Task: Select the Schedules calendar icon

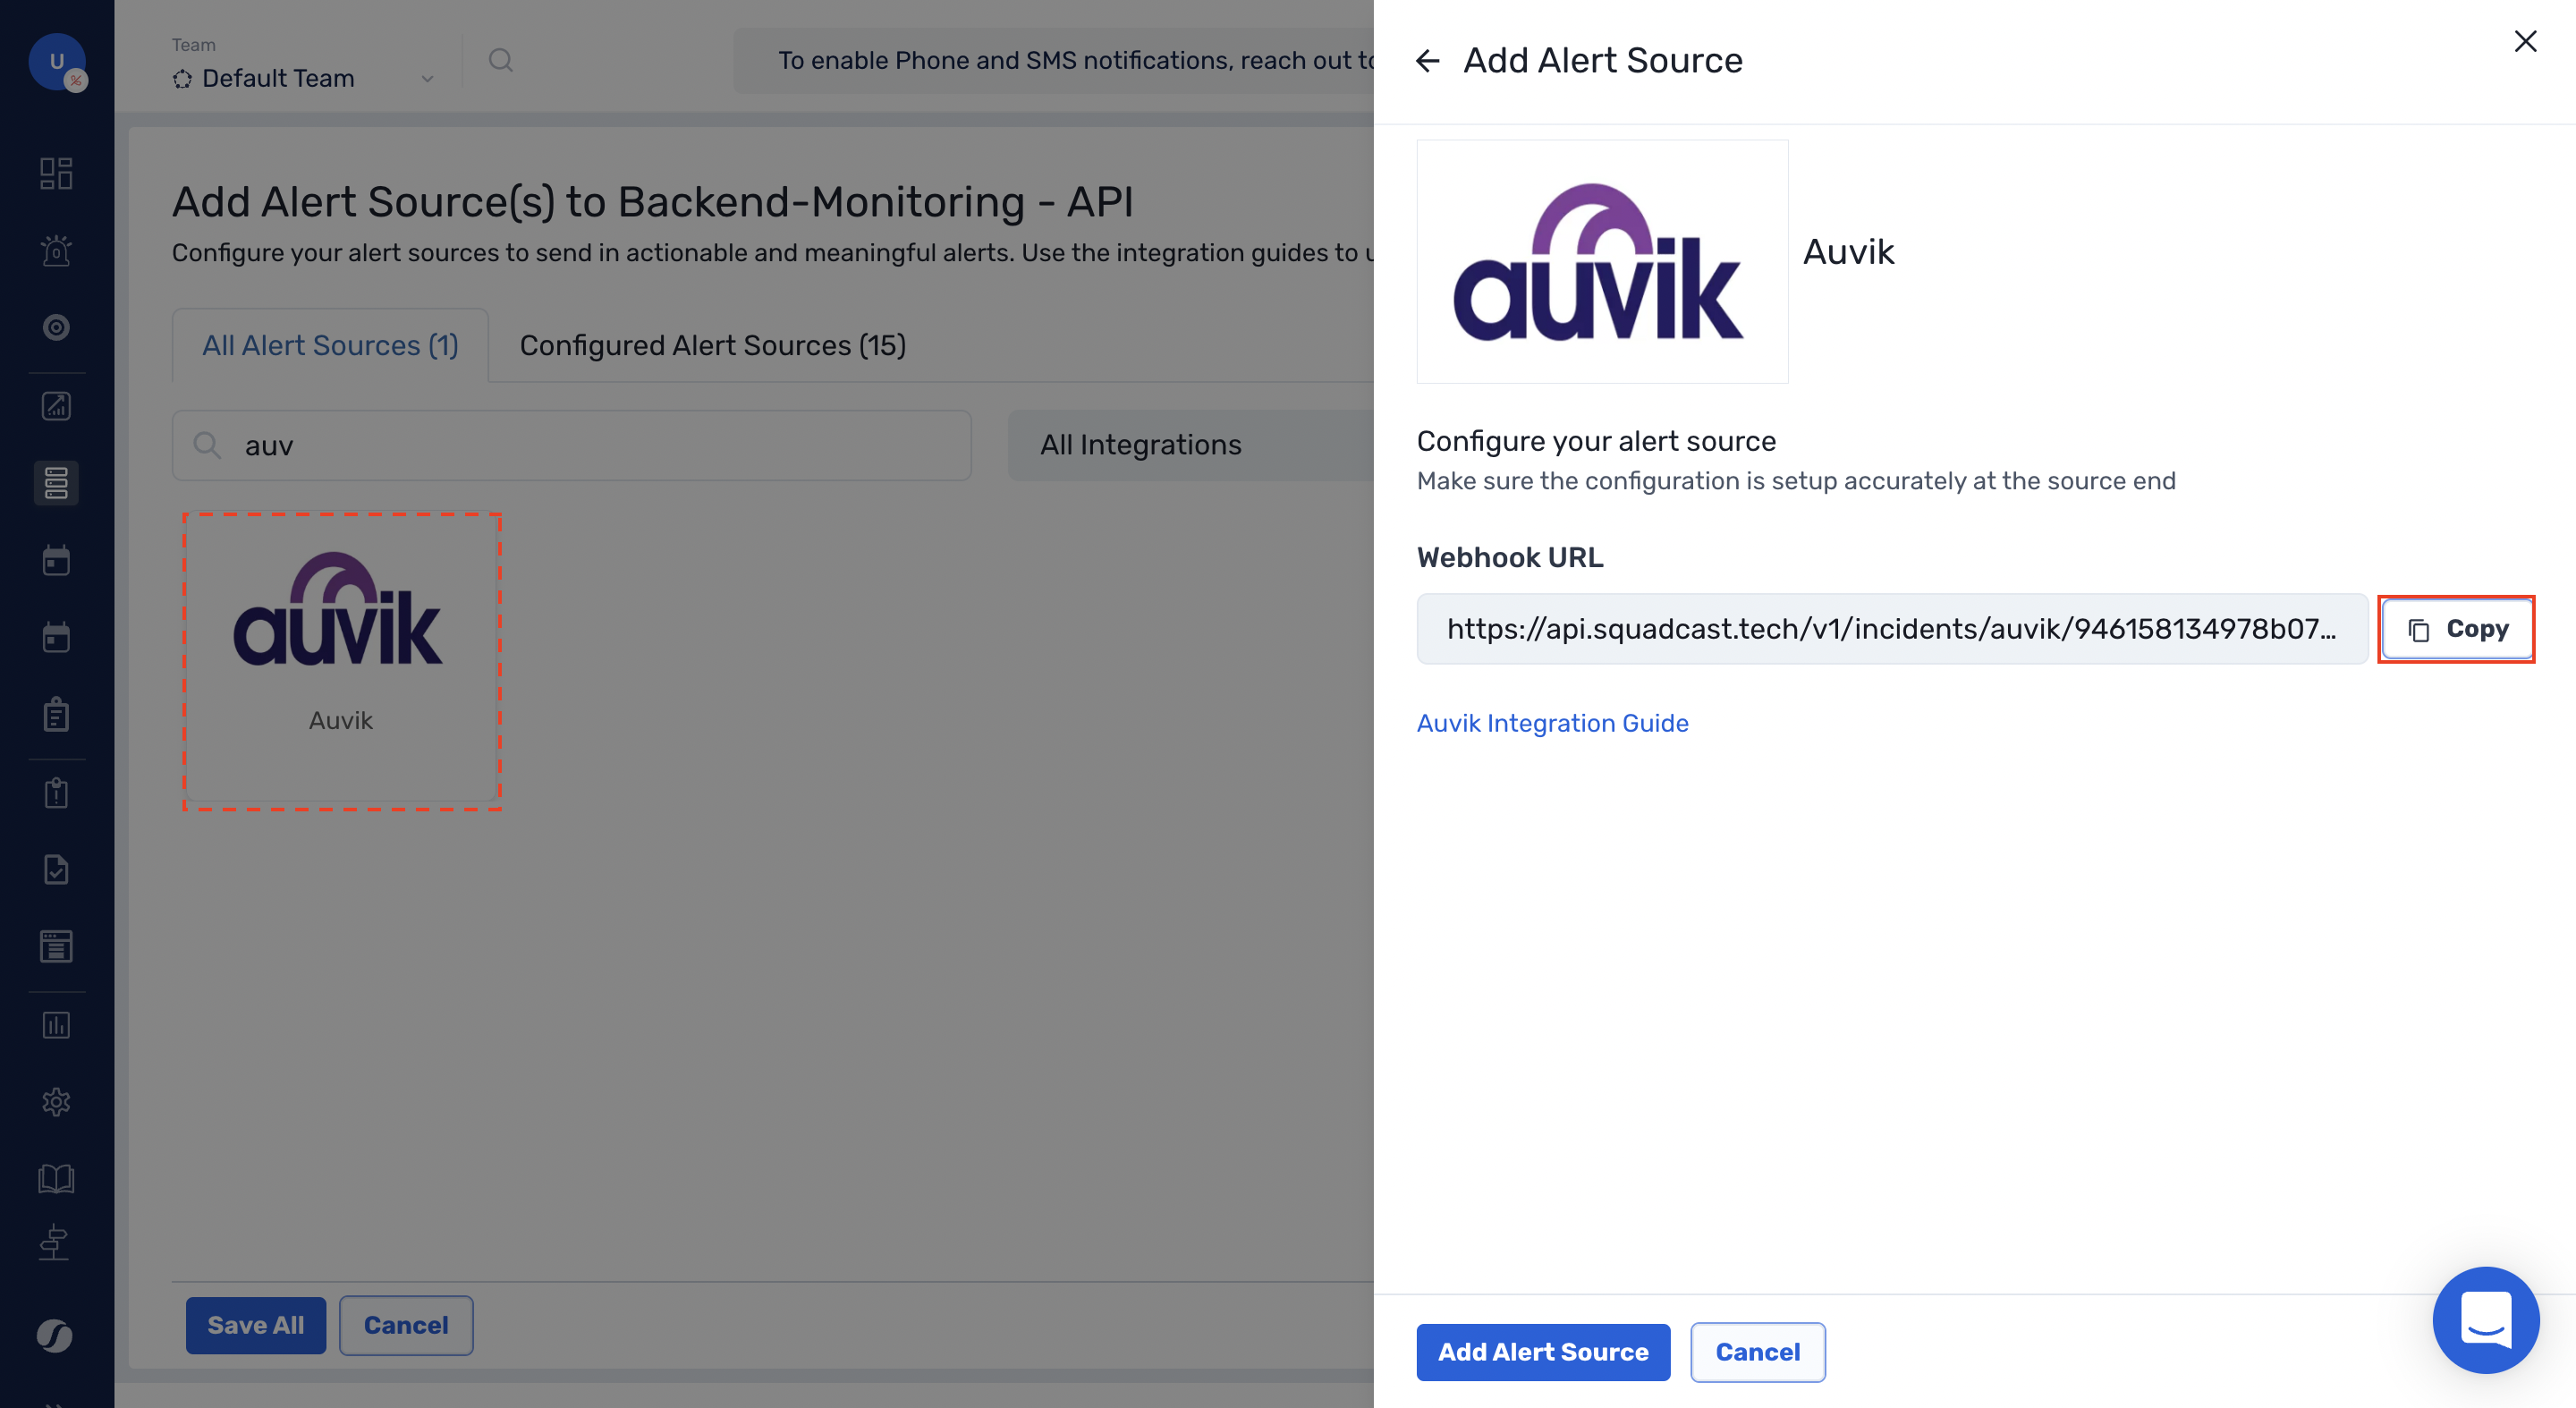Action: [x=57, y=560]
